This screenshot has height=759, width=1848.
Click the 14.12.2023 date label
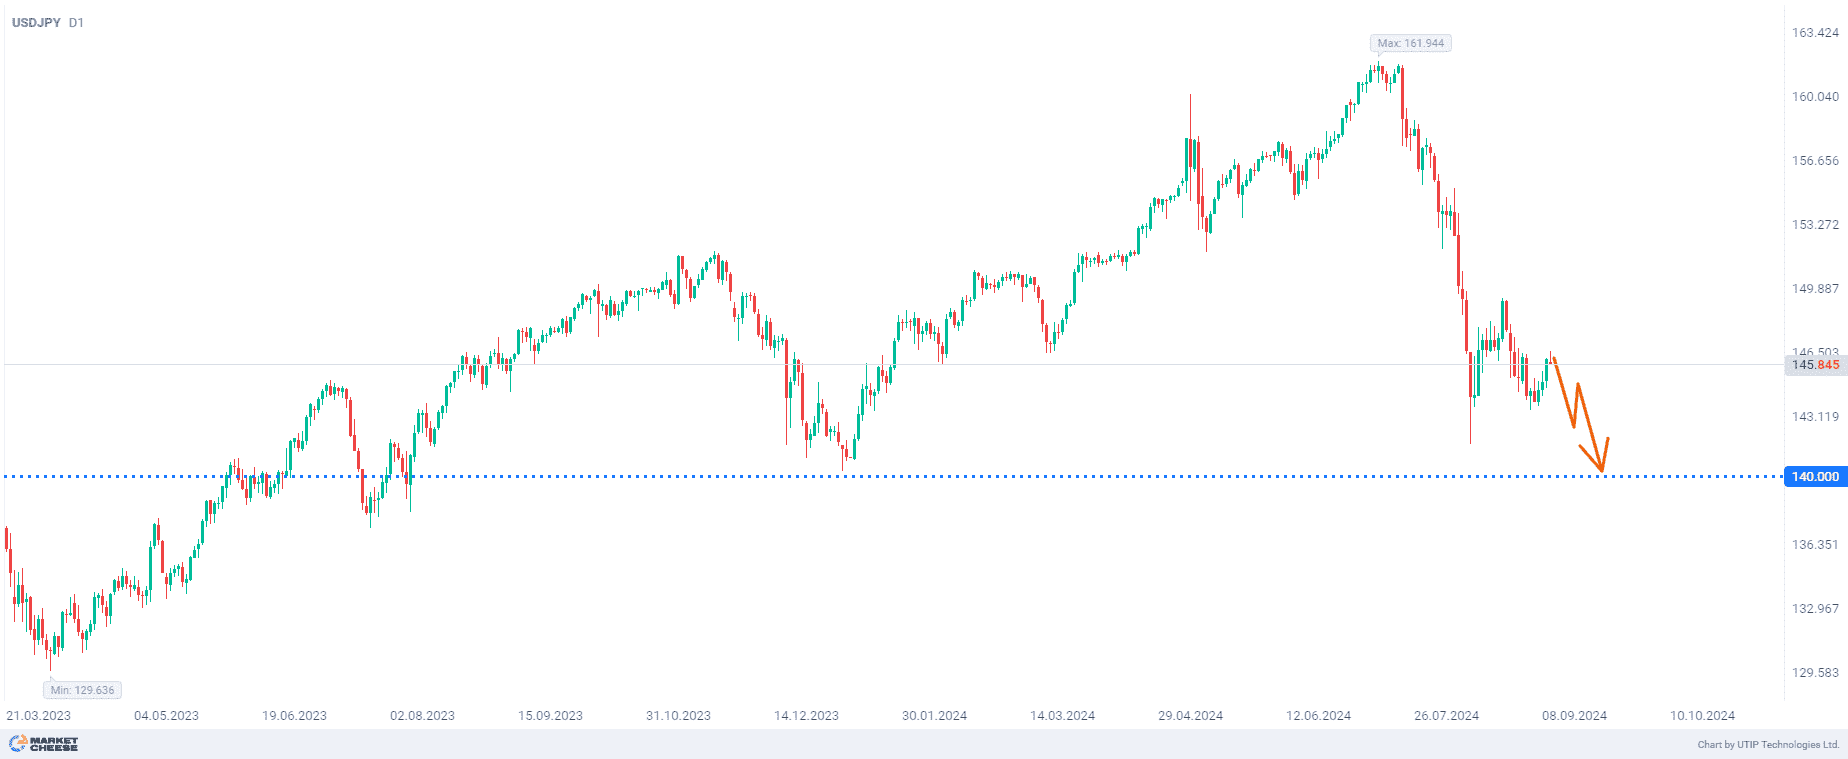(806, 715)
